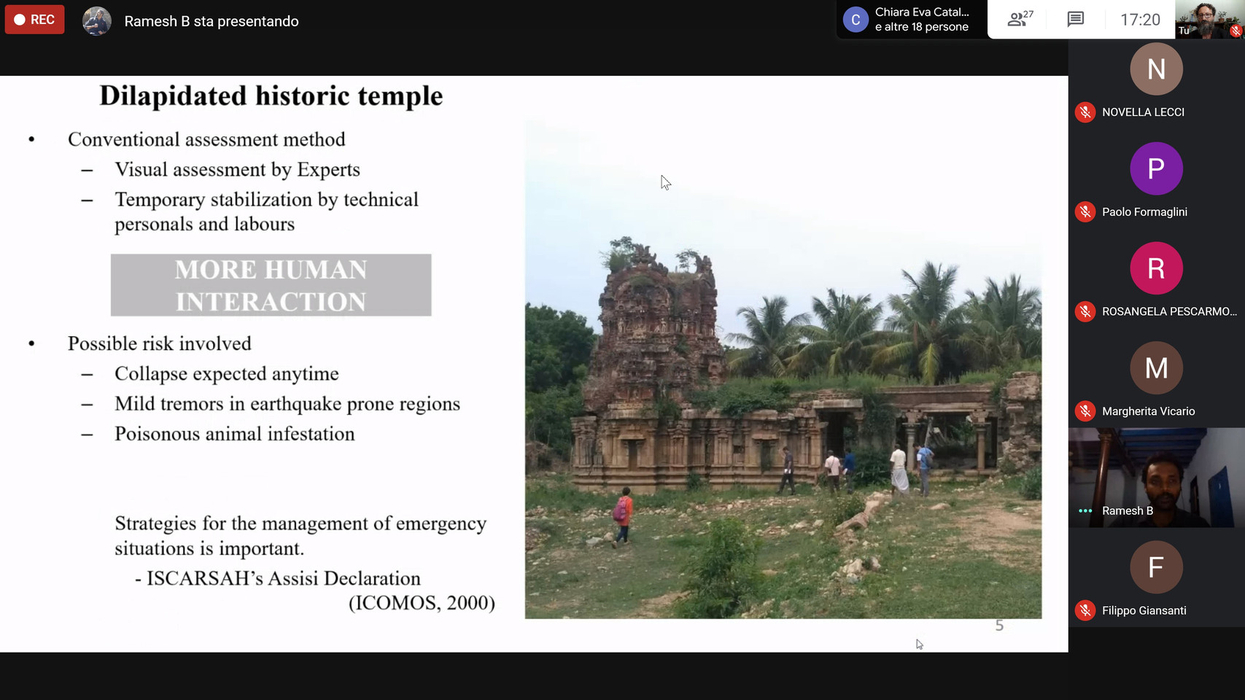Screen dimensions: 1245x700
Task: Select the brown 'M' avatar of Margherita Vicario
Action: [x=1156, y=368]
